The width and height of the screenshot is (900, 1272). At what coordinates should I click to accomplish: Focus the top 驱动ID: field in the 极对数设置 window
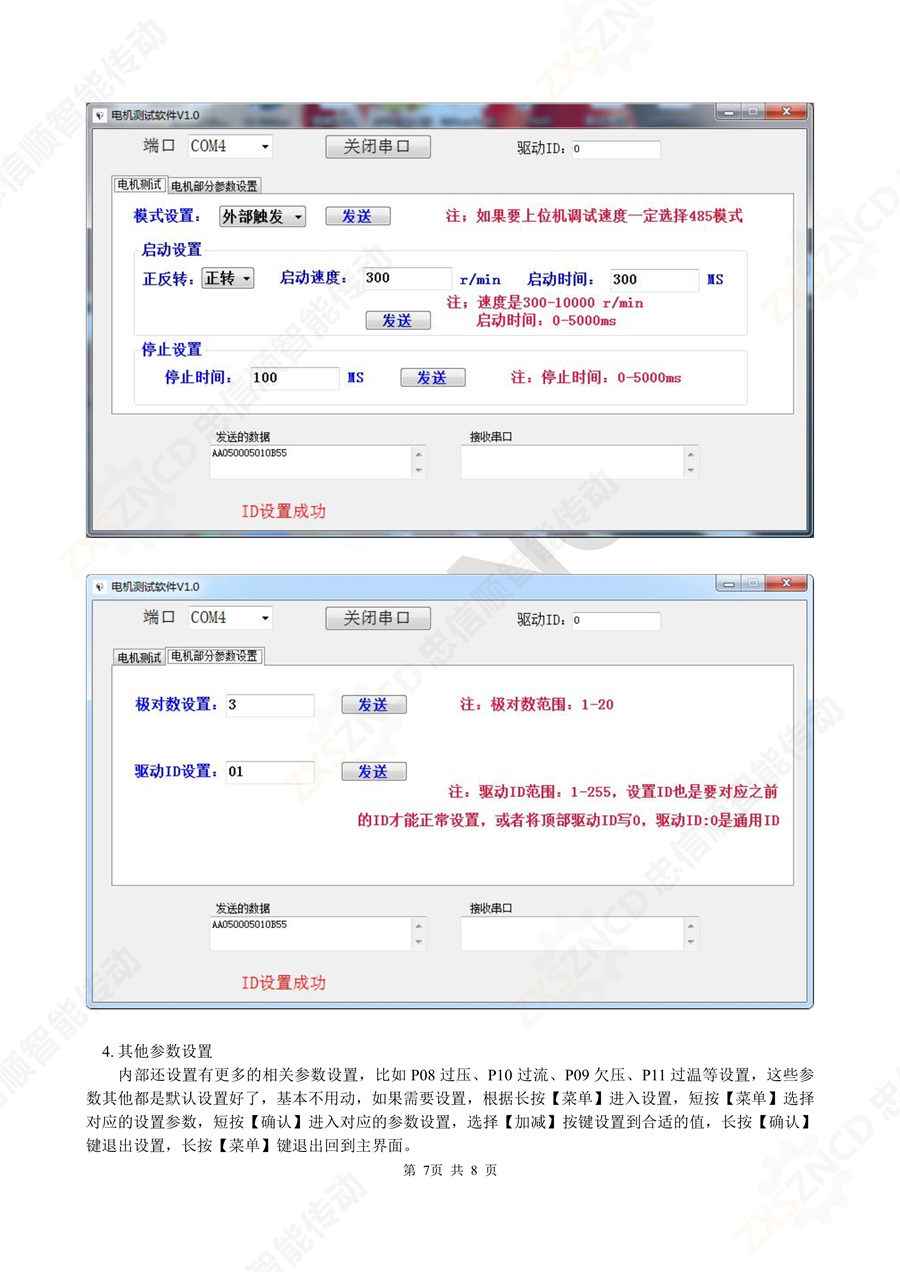point(616,621)
